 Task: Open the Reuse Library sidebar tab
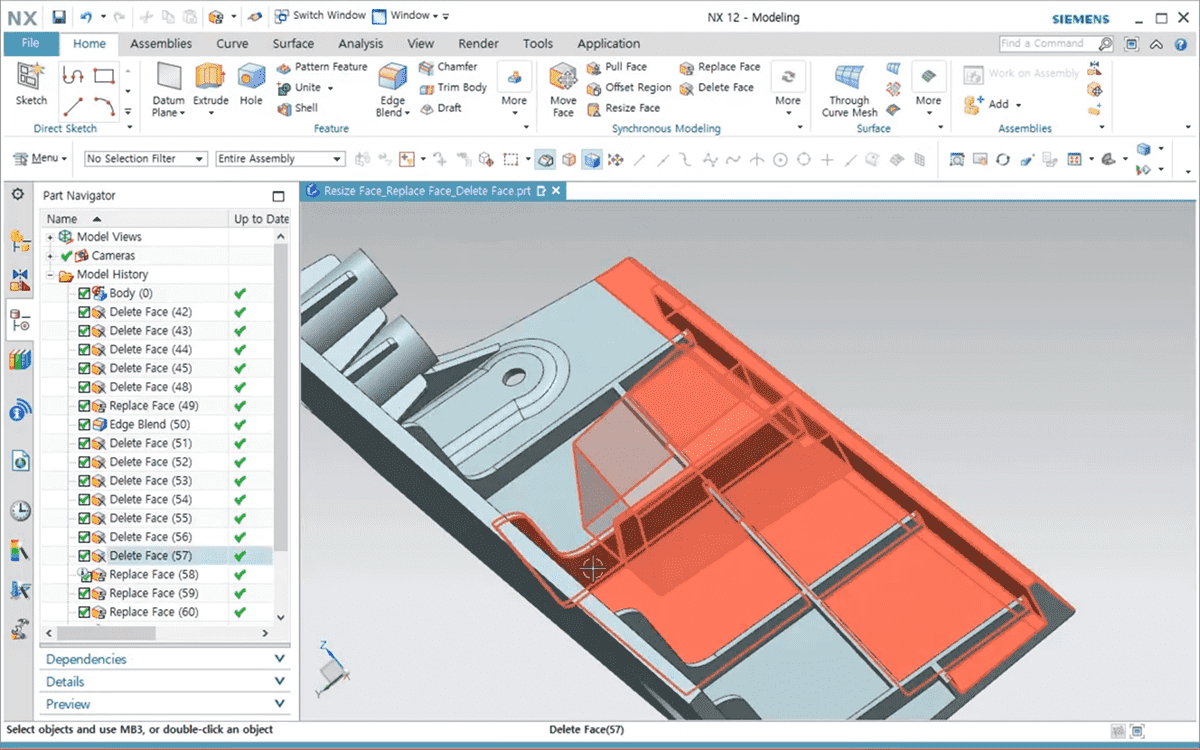pyautogui.click(x=20, y=358)
